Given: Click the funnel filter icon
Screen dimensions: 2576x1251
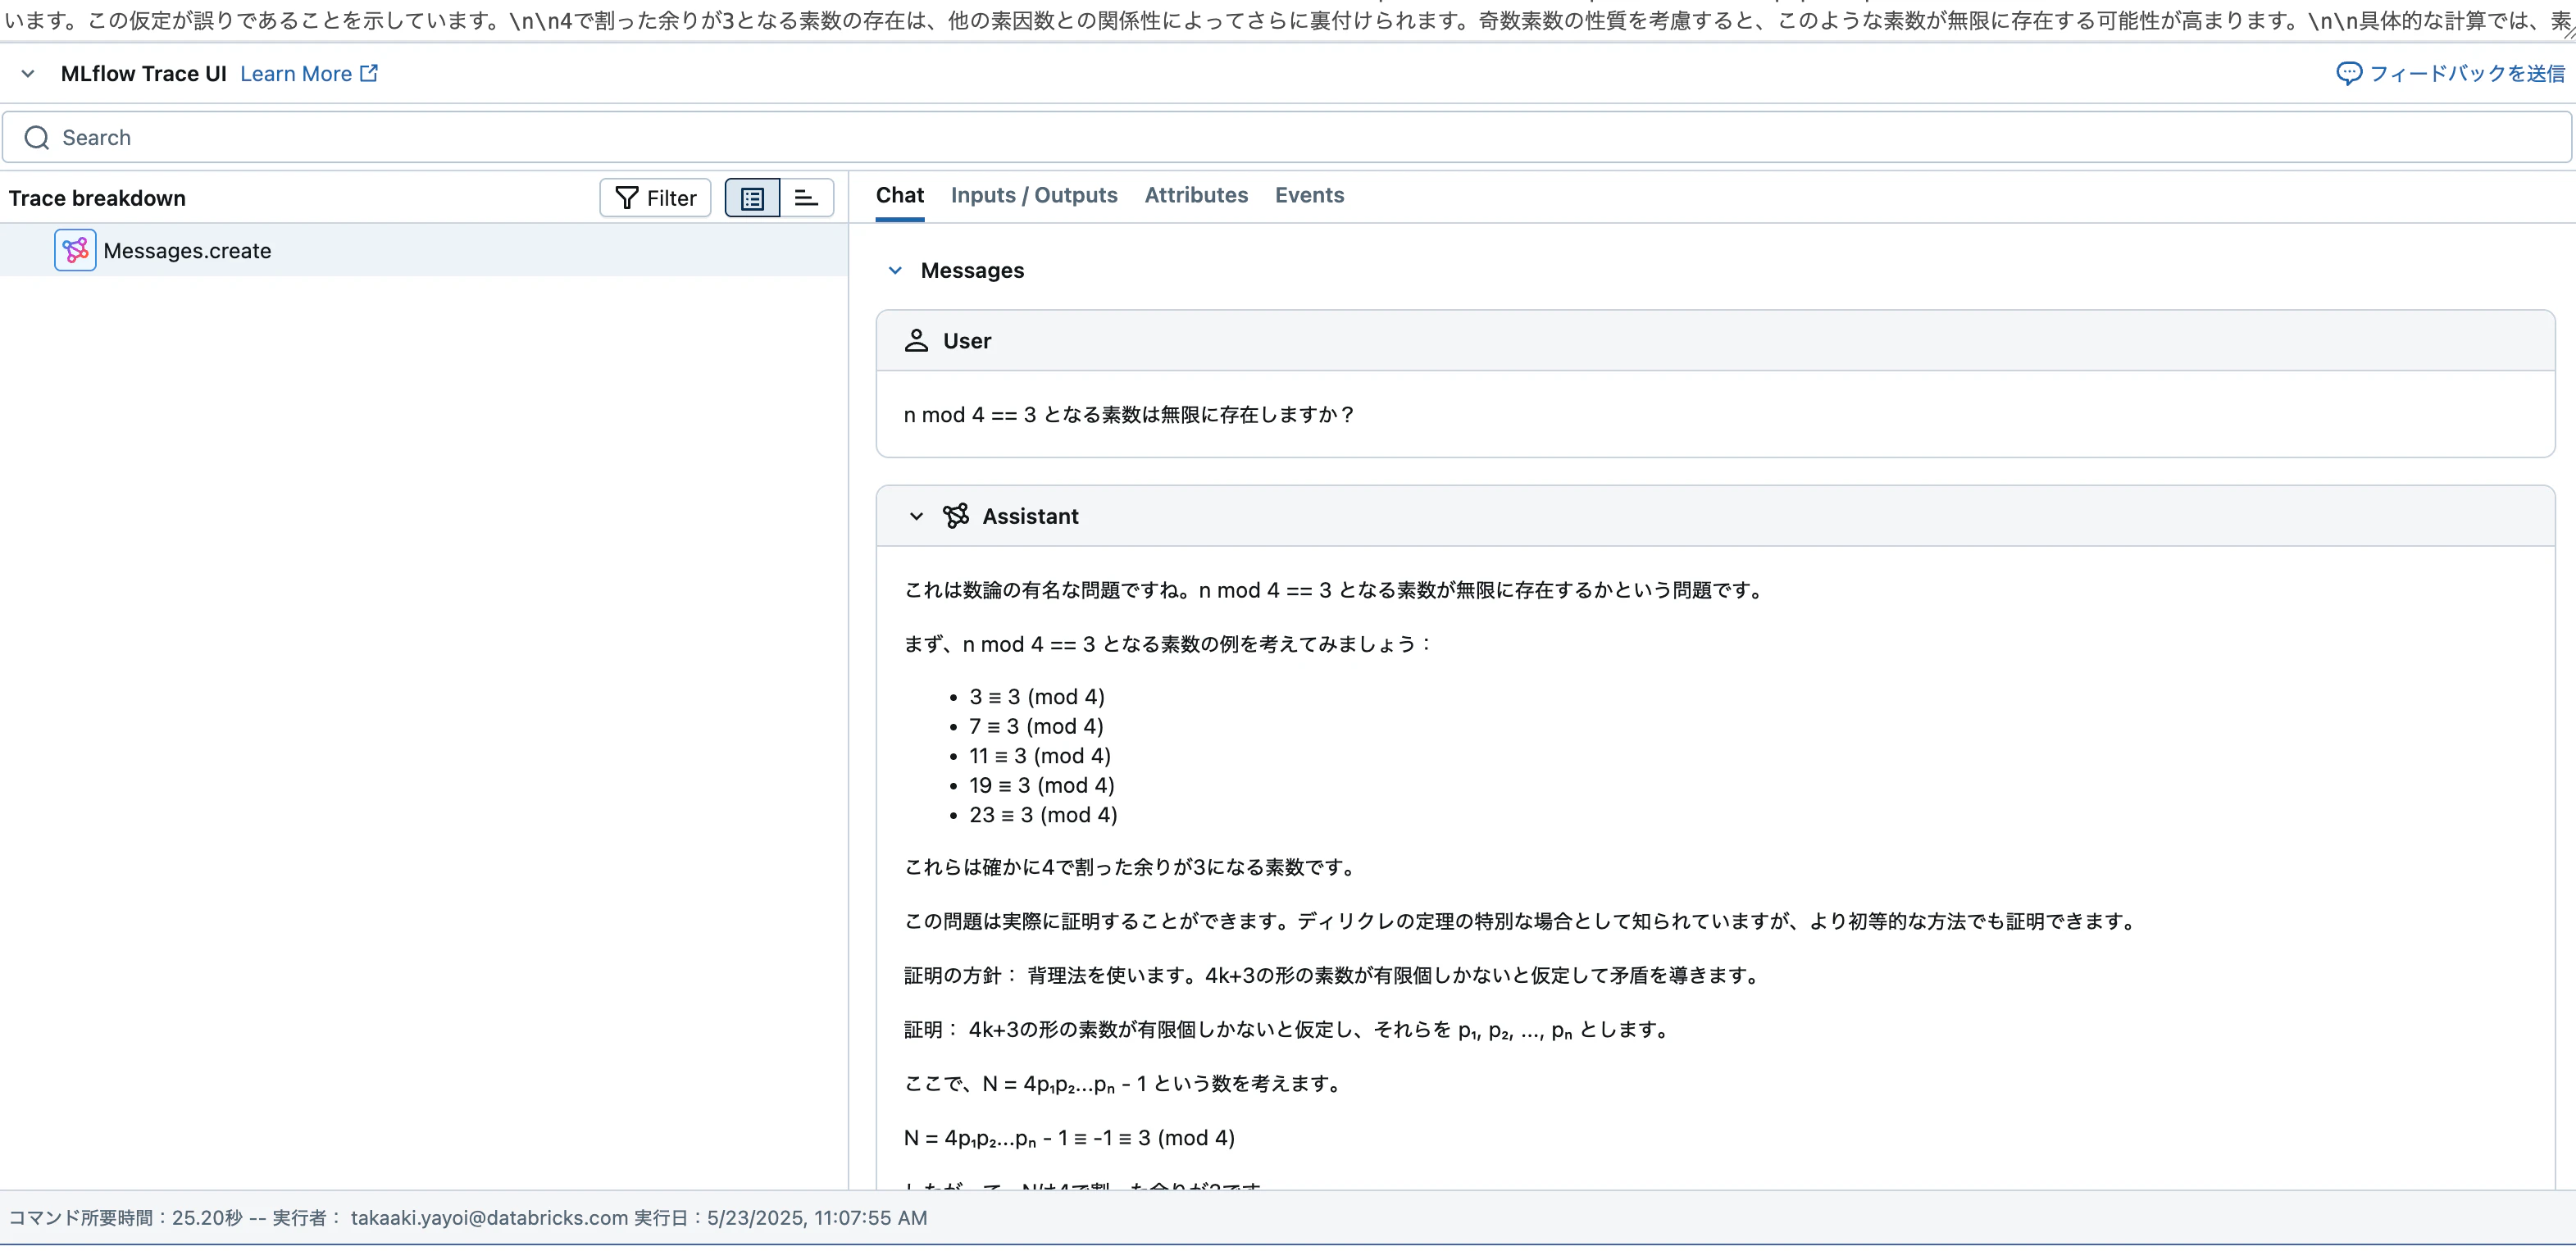Looking at the screenshot, I should 626,198.
